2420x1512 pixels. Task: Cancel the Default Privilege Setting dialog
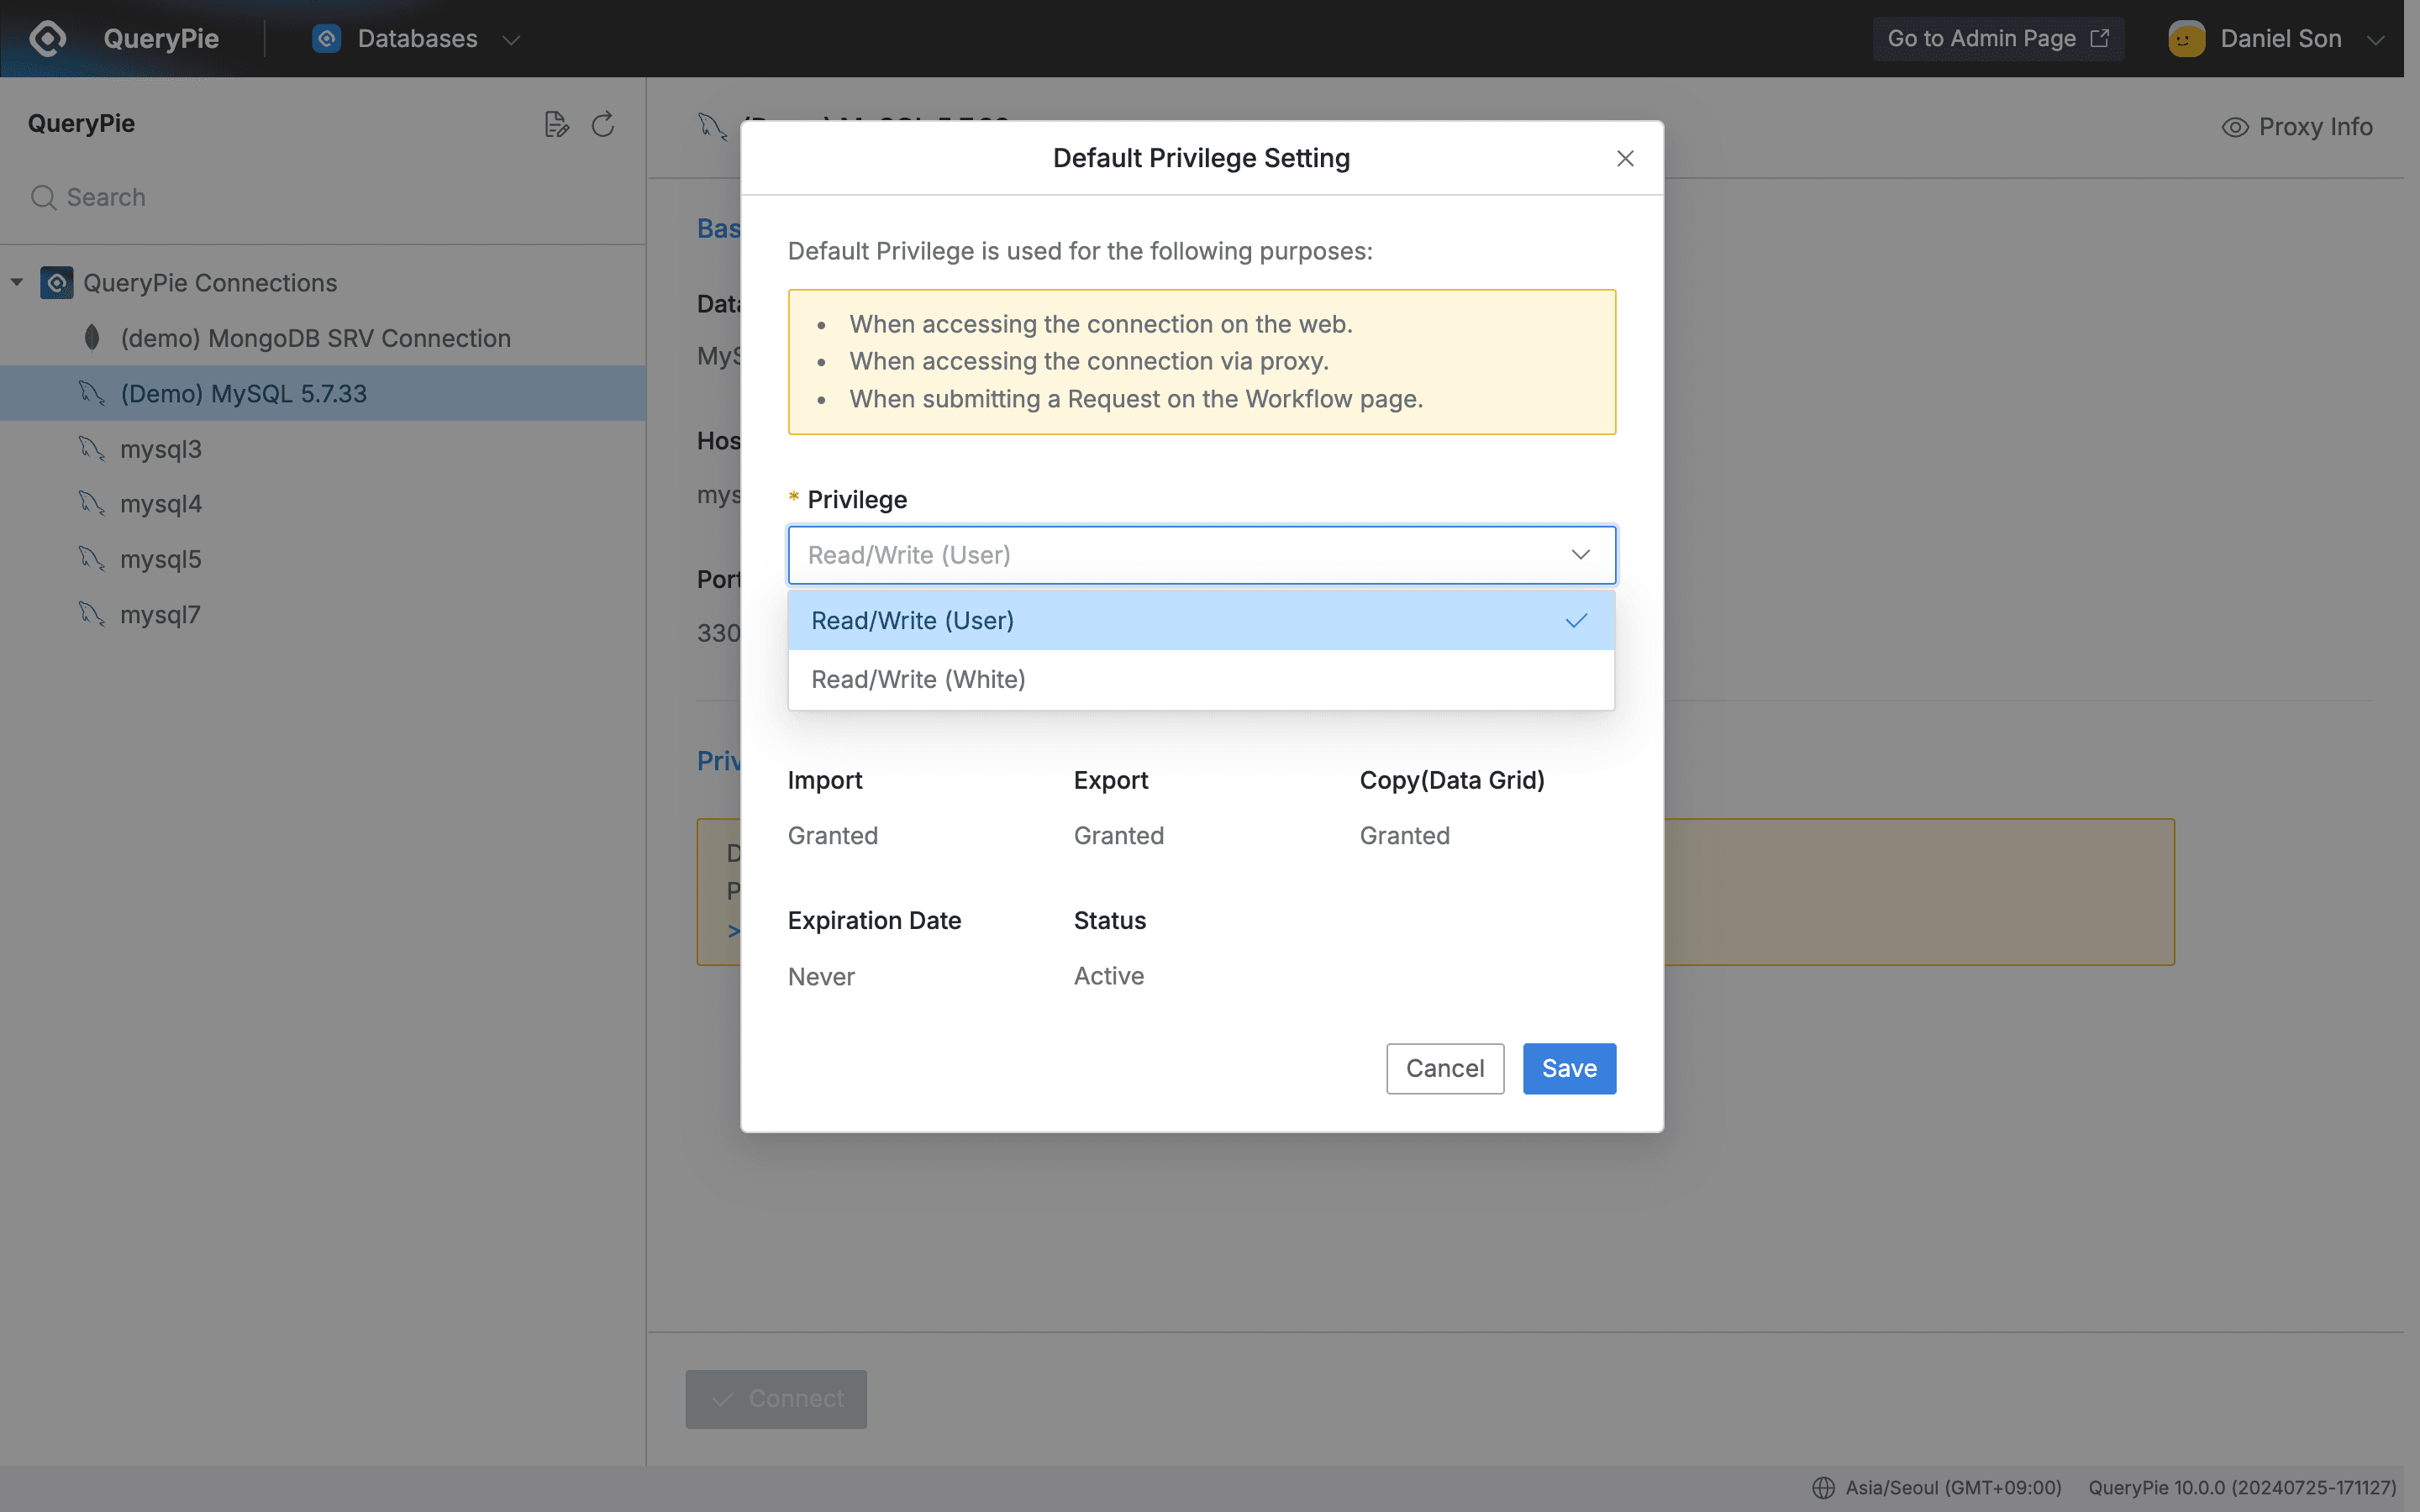pos(1444,1068)
